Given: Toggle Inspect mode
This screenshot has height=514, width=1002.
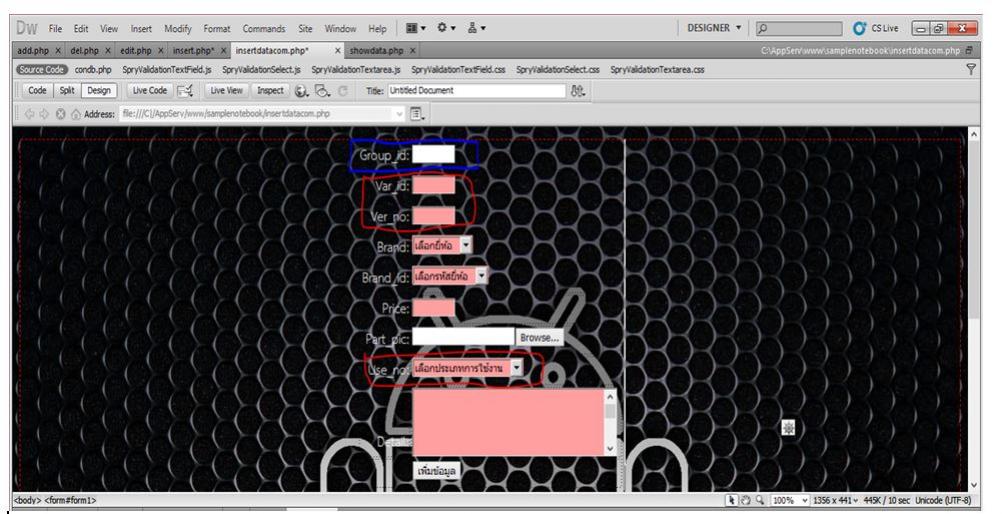Looking at the screenshot, I should coord(270,91).
